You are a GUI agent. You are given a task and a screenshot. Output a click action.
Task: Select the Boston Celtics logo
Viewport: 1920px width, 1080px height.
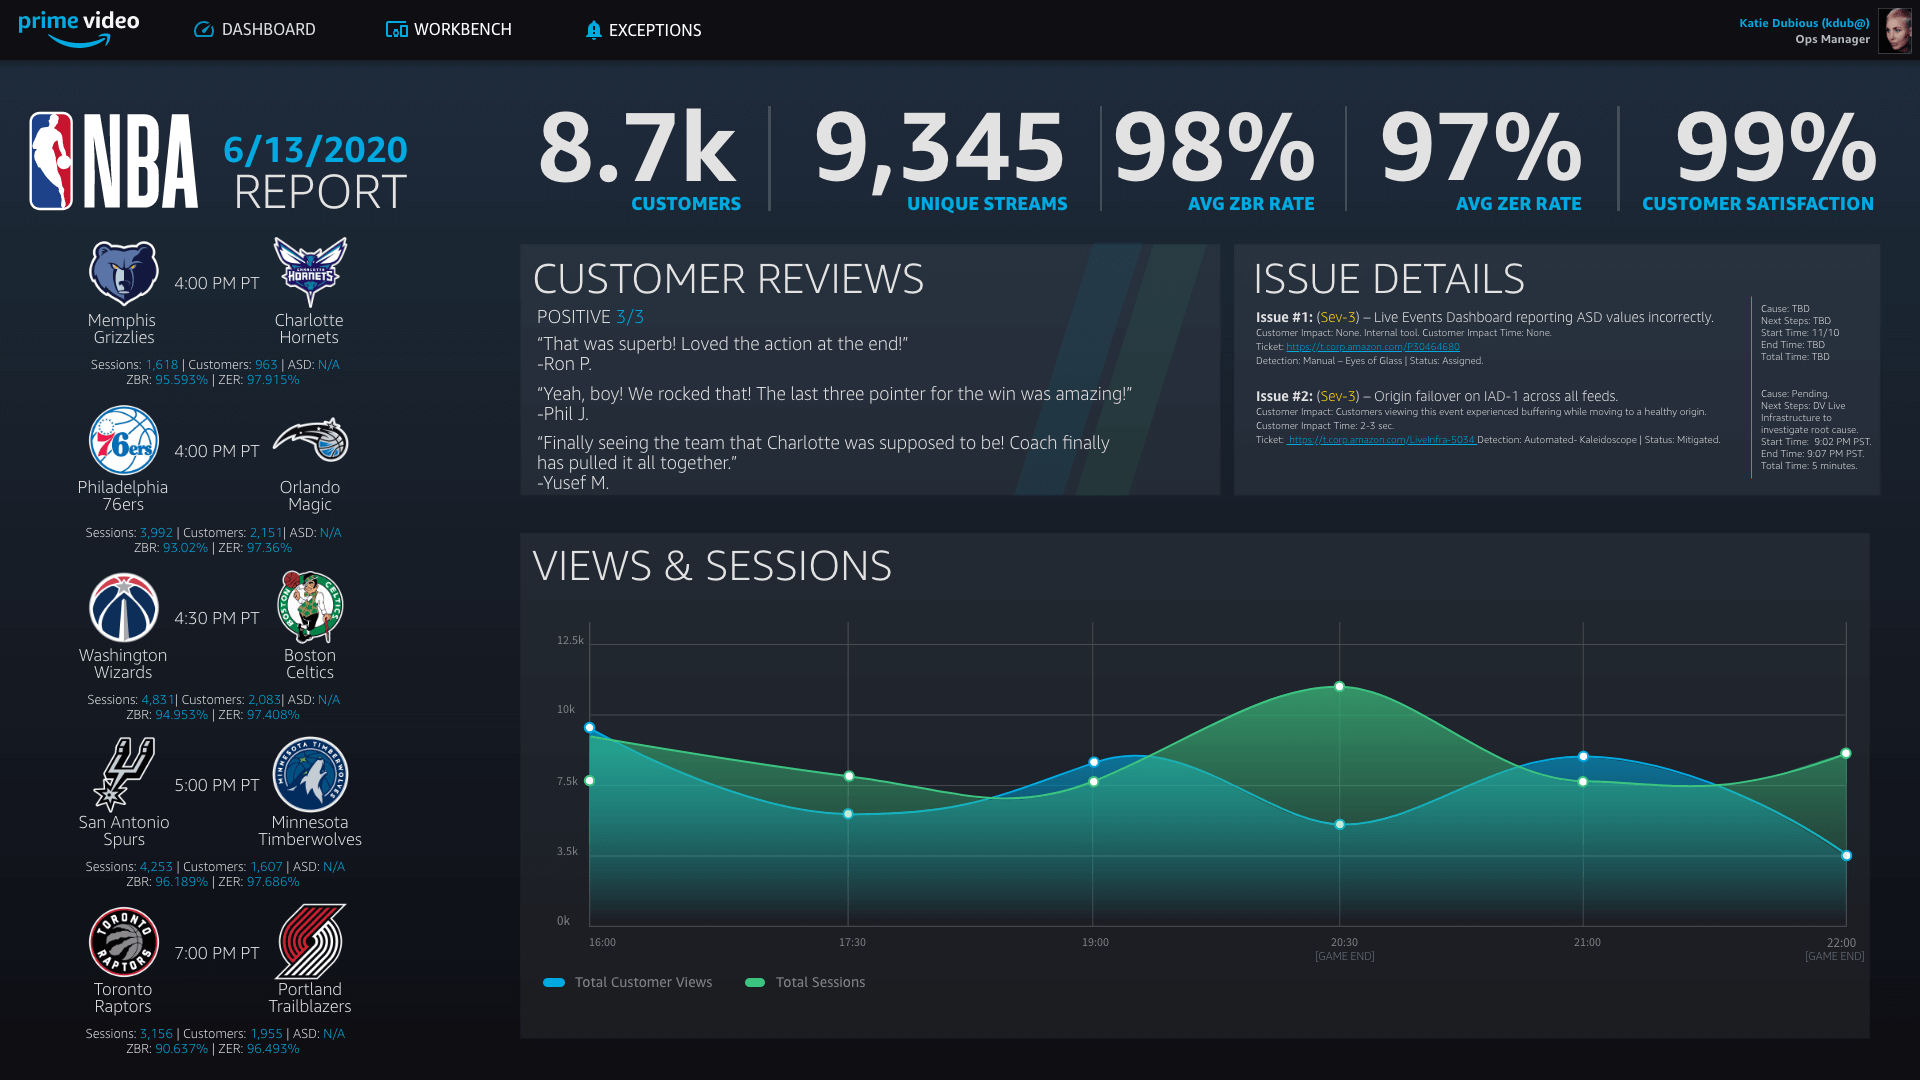coord(310,607)
